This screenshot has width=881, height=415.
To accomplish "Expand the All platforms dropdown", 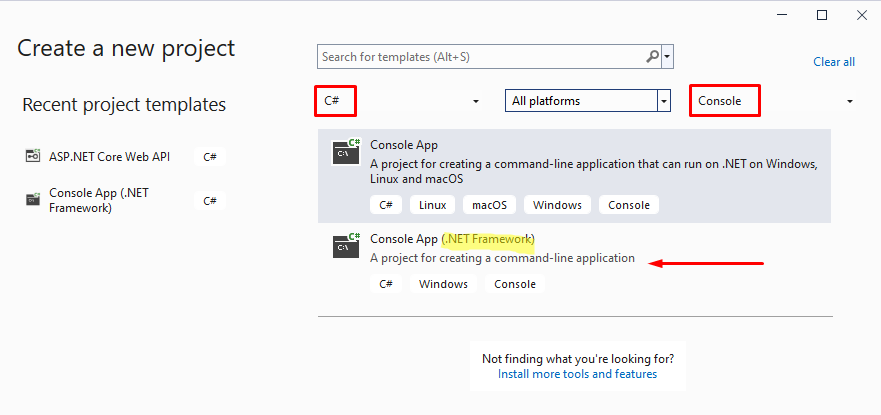I will 663,101.
